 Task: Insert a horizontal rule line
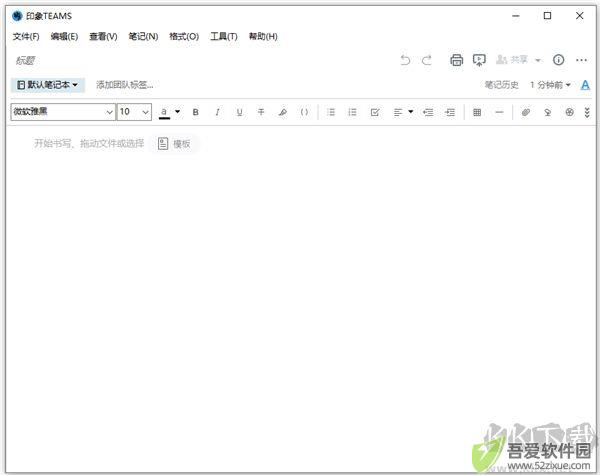point(499,112)
